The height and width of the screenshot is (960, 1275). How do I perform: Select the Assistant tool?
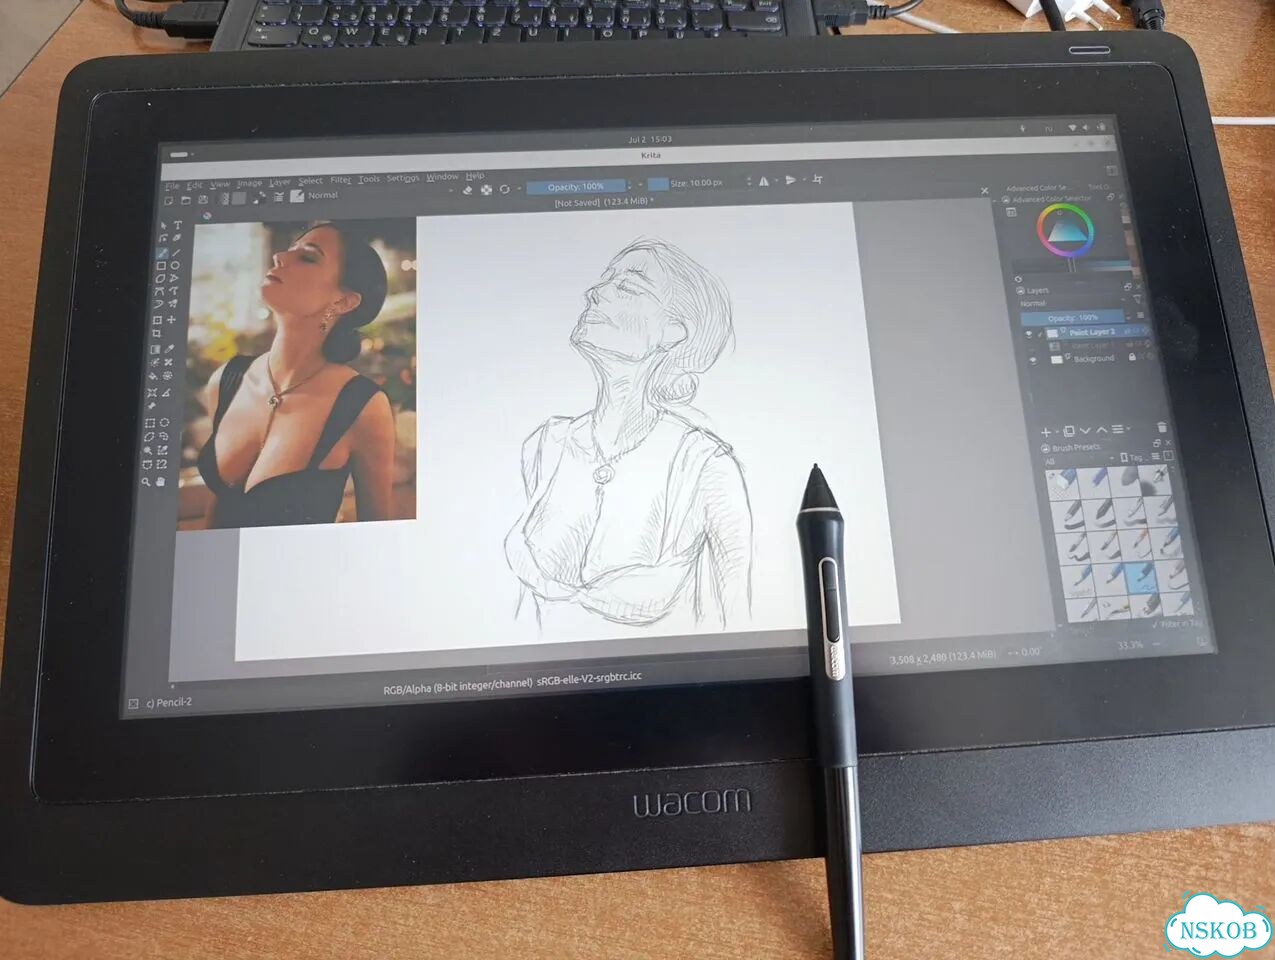pos(152,392)
